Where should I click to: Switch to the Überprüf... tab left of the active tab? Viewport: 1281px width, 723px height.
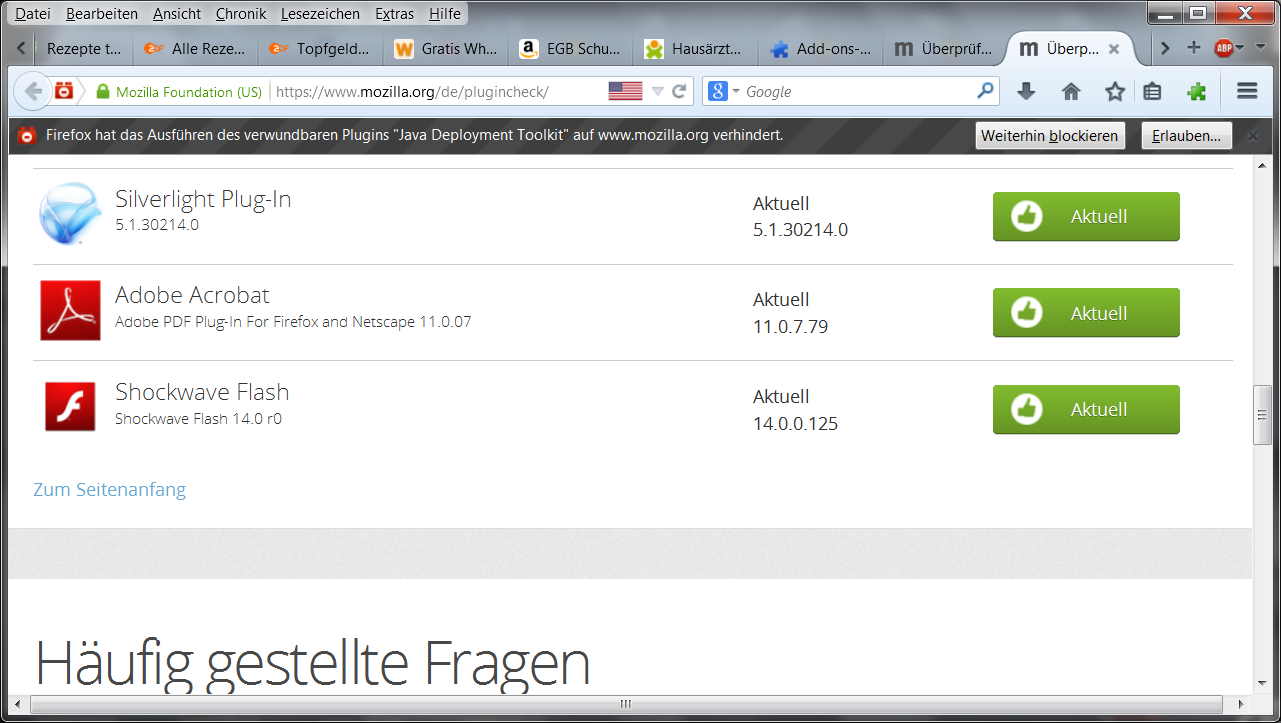pyautogui.click(x=946, y=48)
